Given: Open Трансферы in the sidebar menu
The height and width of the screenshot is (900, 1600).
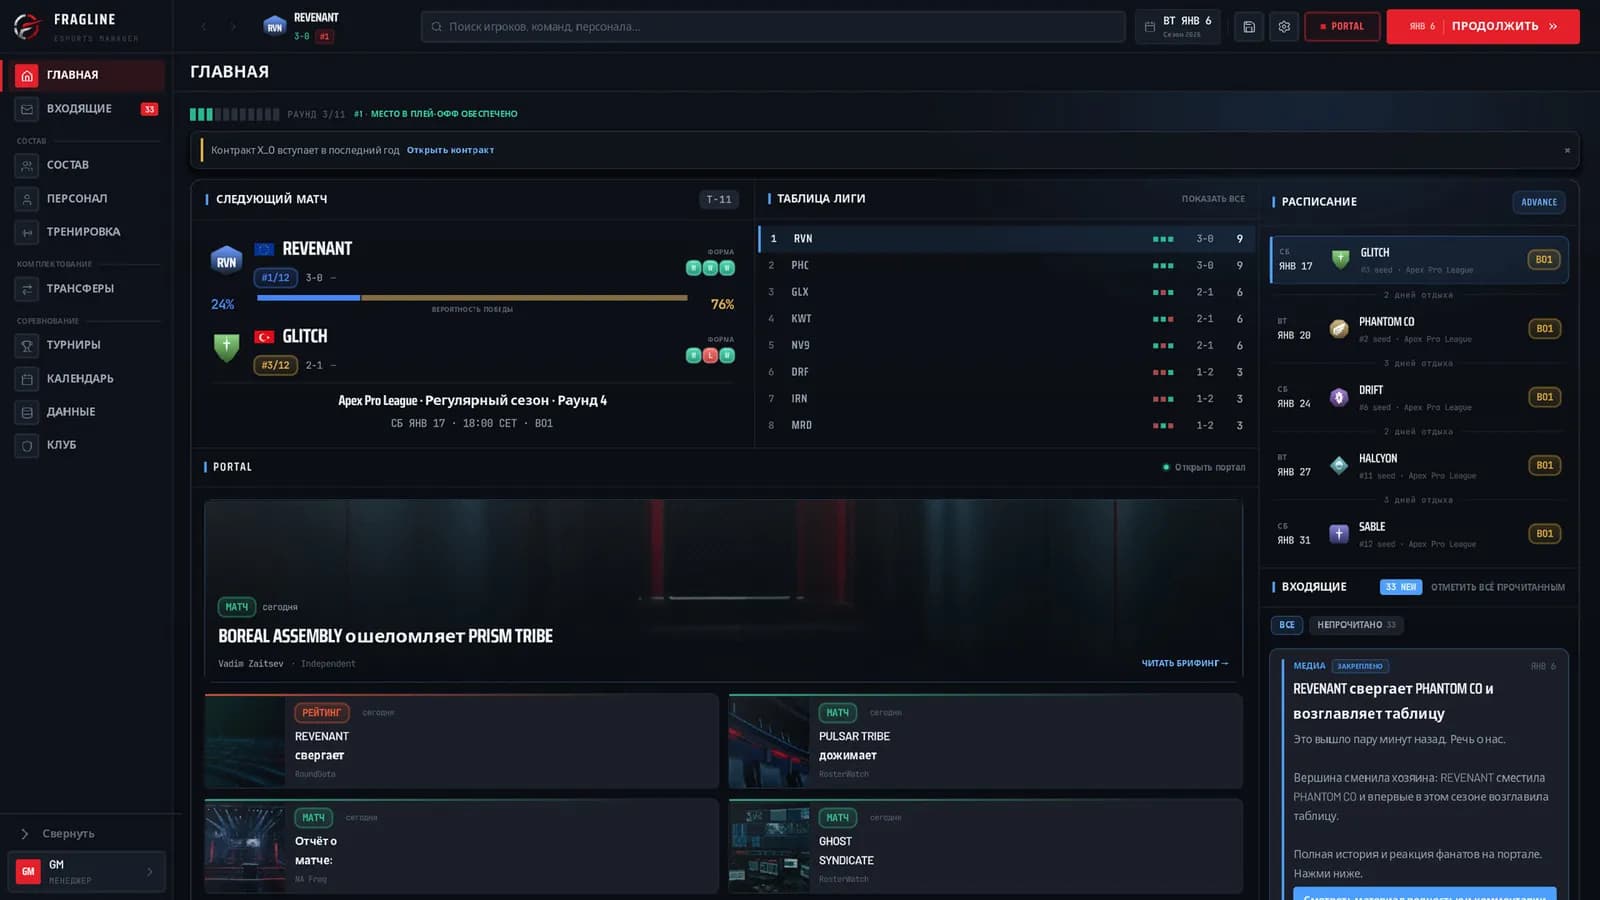Looking at the screenshot, I should (88, 289).
